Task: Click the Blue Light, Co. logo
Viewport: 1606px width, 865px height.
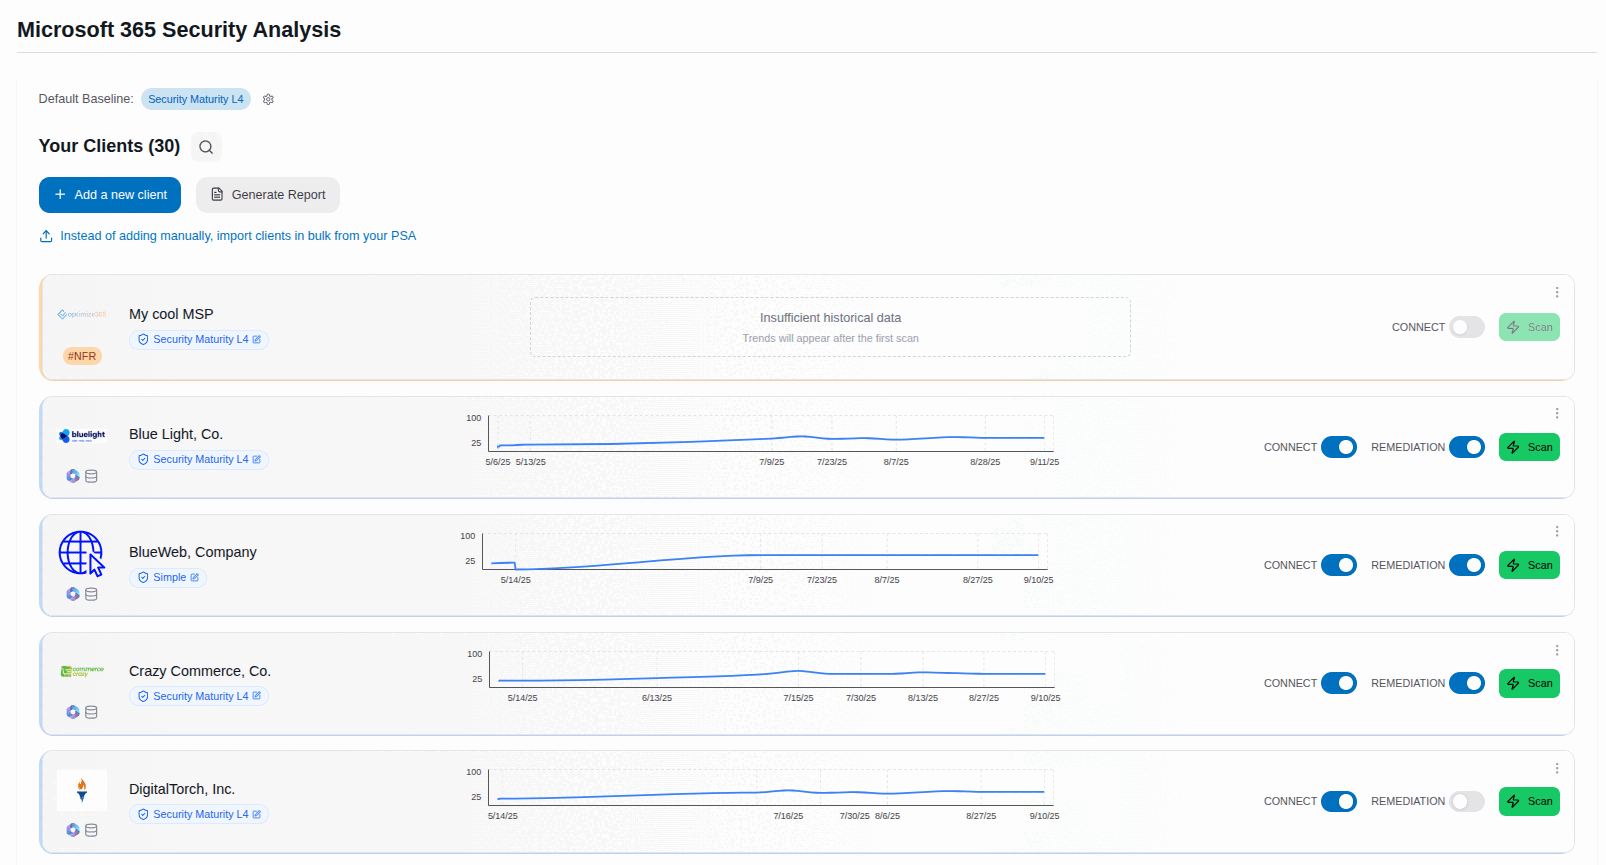Action: tap(82, 435)
